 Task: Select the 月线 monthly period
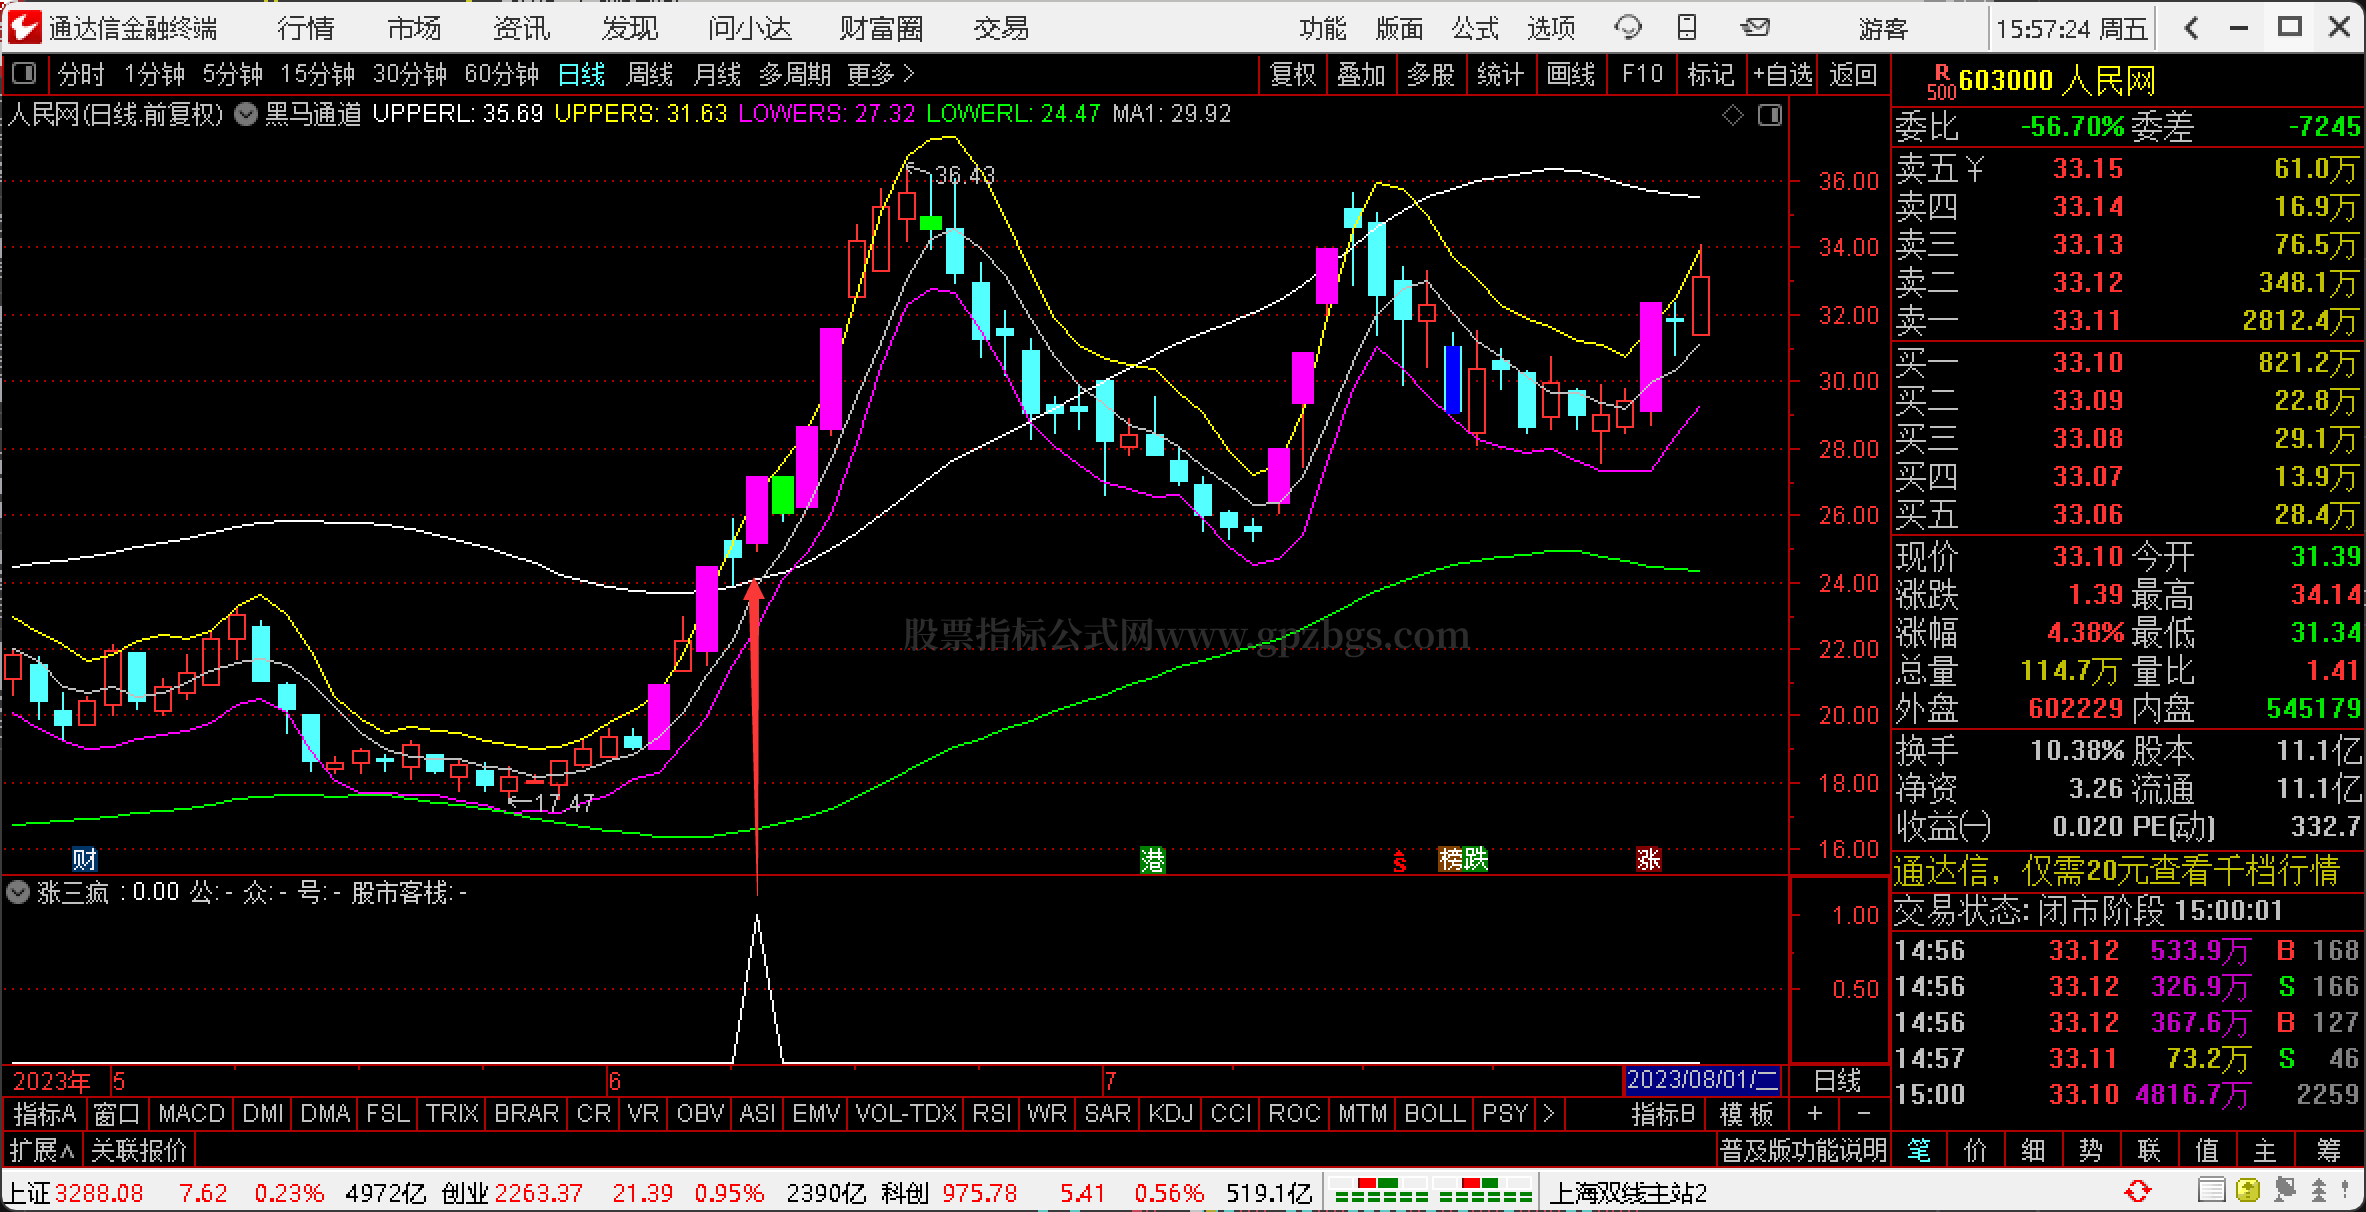pos(717,74)
